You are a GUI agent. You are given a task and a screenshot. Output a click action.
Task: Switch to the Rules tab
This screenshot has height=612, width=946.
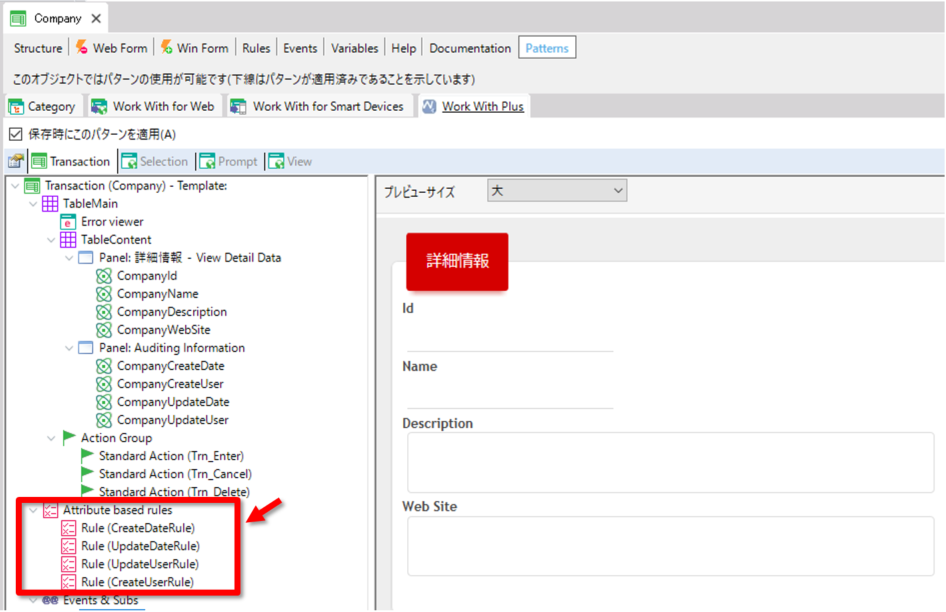pyautogui.click(x=256, y=48)
